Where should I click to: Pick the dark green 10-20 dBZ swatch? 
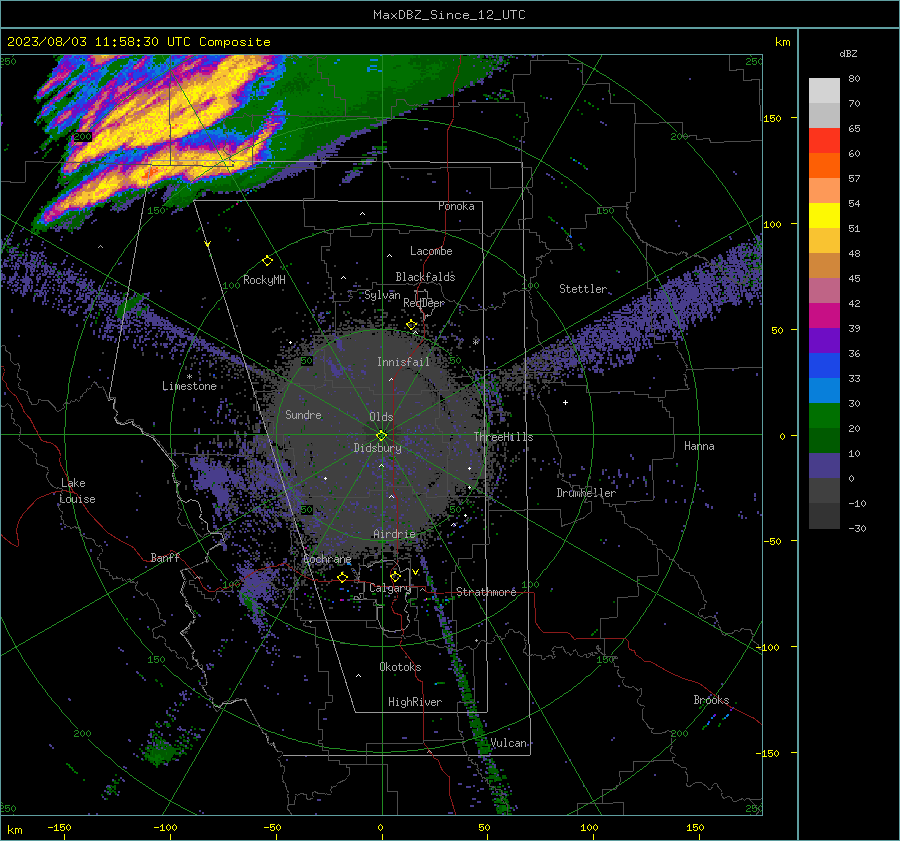[824, 440]
